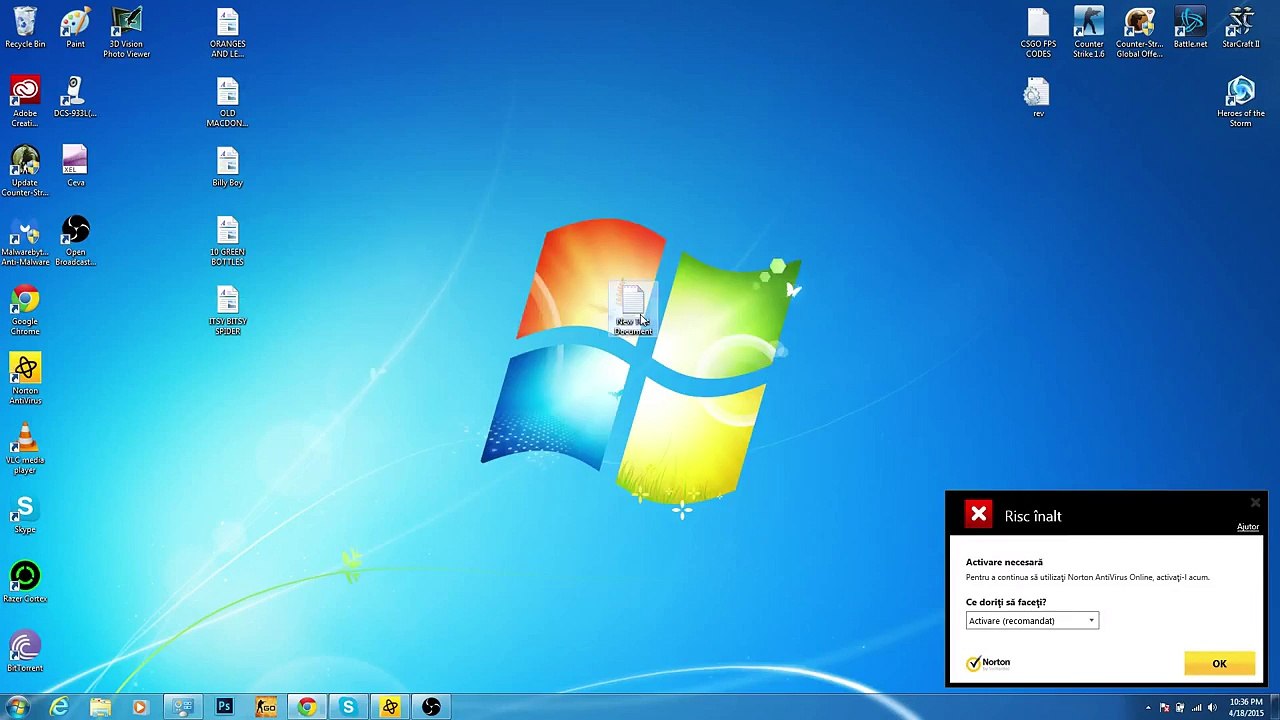
Task: Switch to Skype on the taskbar
Action: pyautogui.click(x=348, y=707)
